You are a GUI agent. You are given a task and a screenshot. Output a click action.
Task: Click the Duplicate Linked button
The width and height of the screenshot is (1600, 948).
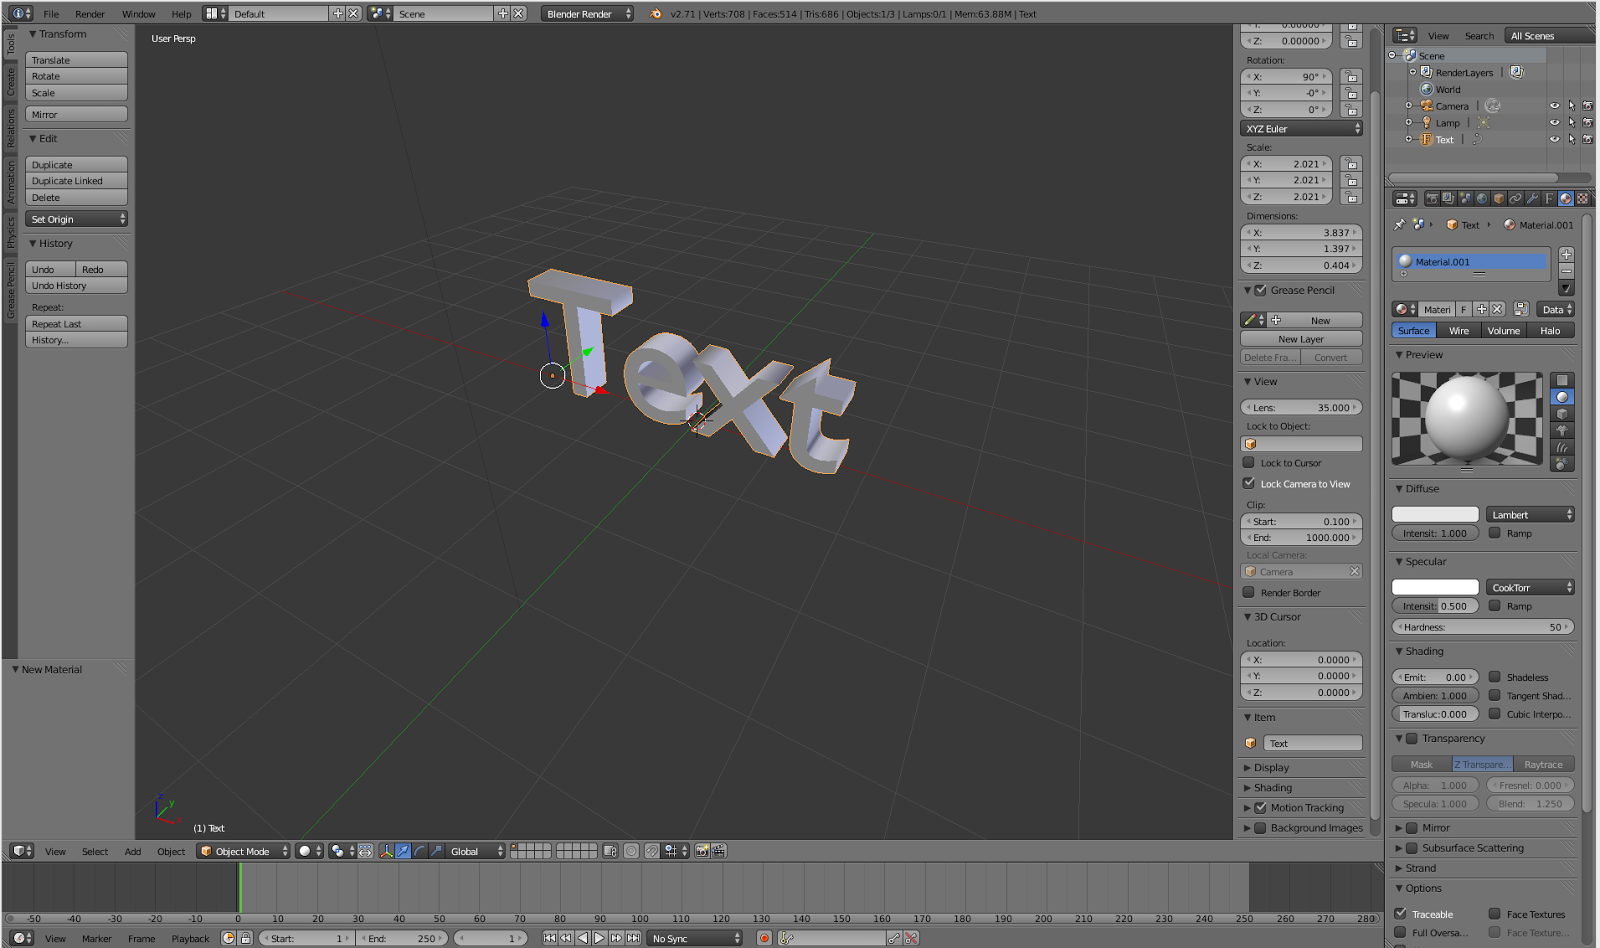point(77,181)
